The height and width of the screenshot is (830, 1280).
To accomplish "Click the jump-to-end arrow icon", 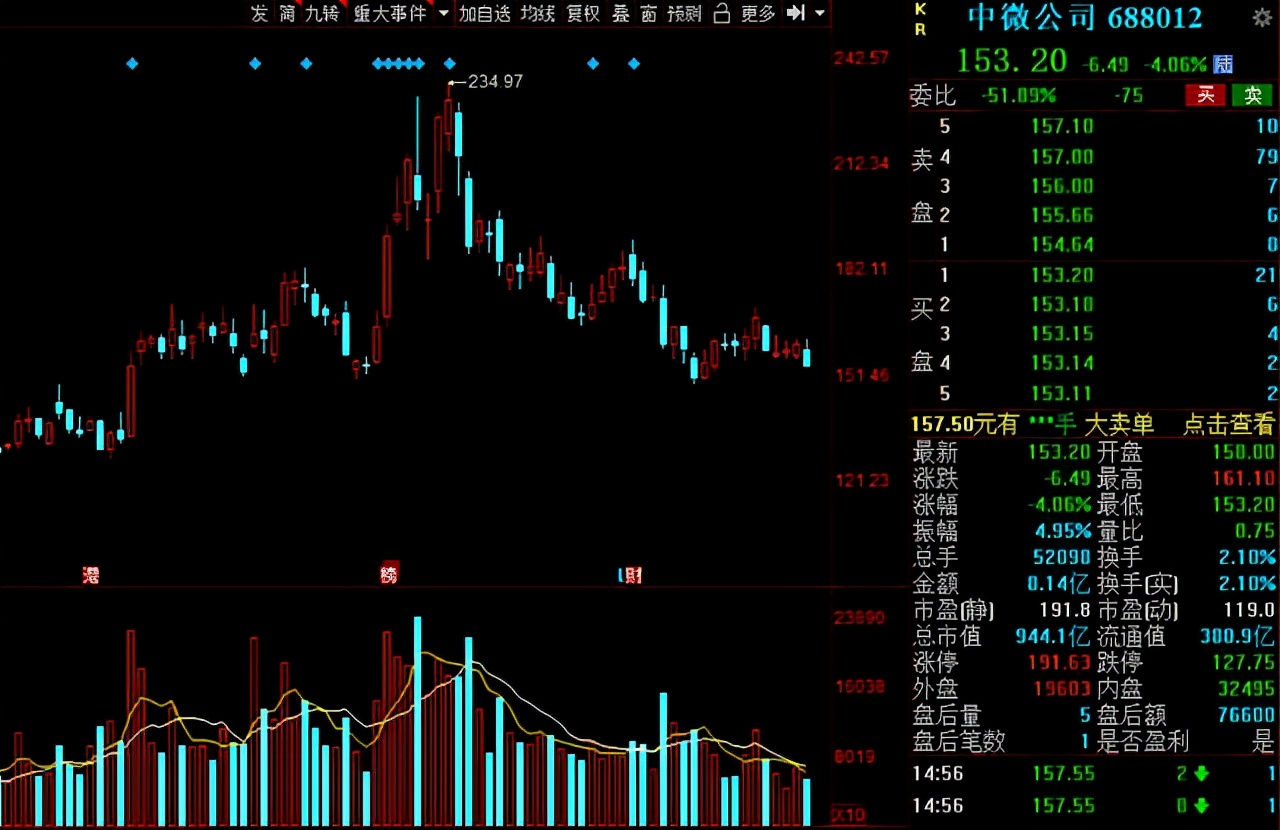I will click(796, 13).
